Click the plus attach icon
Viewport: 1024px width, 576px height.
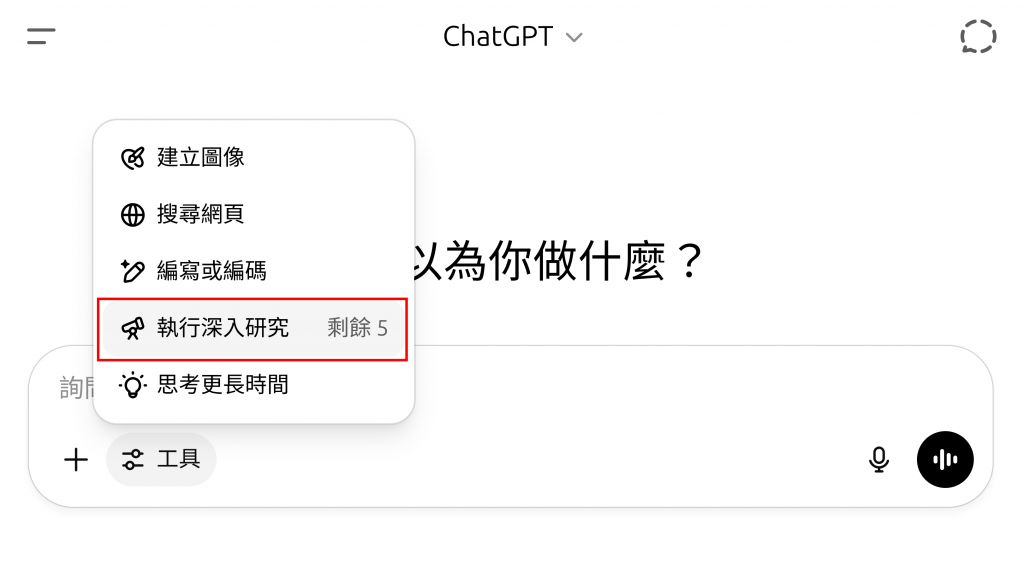76,460
